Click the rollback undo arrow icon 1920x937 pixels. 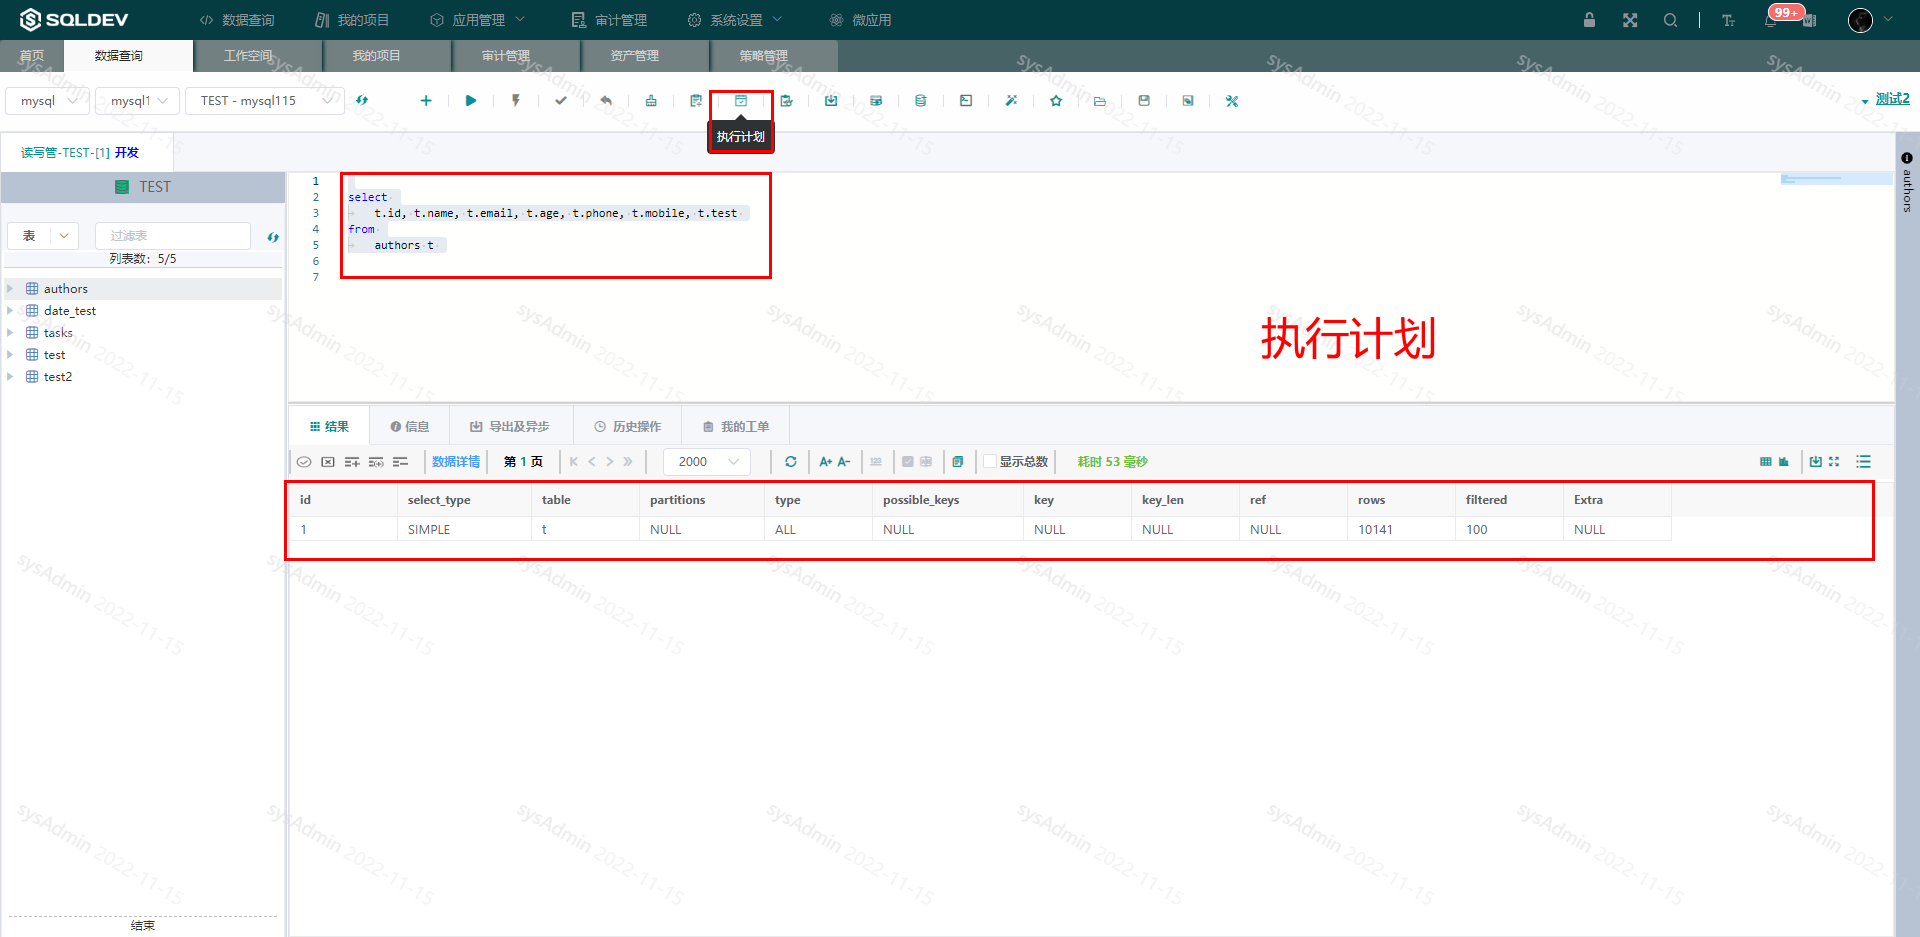click(x=606, y=101)
